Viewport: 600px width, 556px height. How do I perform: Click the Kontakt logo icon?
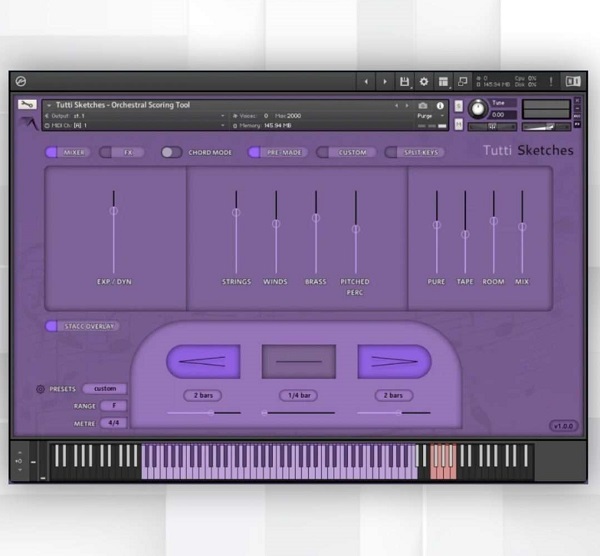pos(21,81)
